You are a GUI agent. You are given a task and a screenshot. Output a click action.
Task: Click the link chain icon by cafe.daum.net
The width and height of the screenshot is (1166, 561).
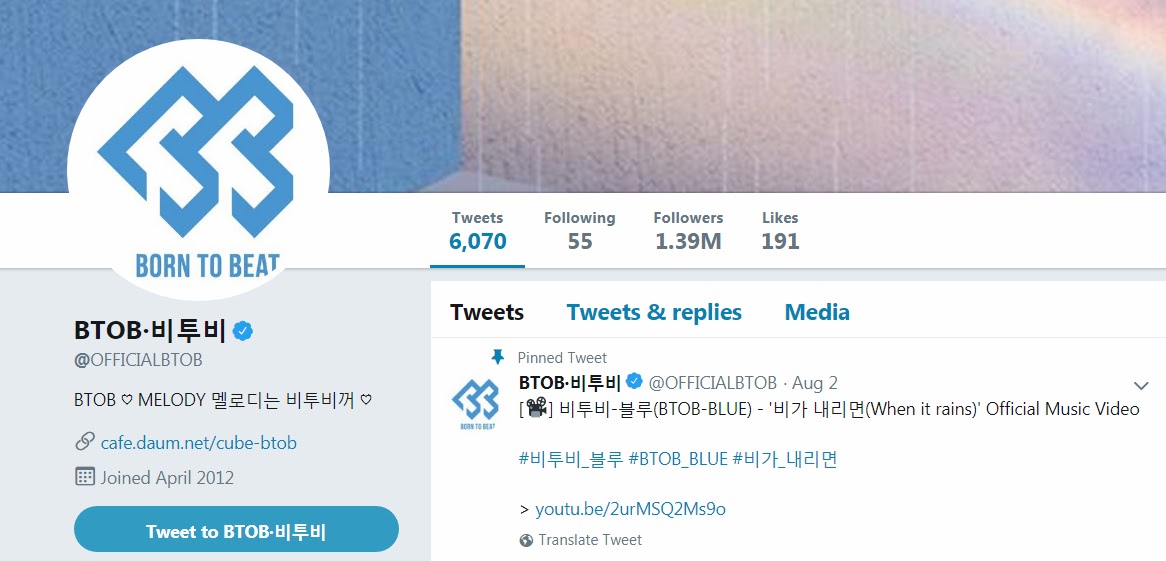pyautogui.click(x=85, y=442)
